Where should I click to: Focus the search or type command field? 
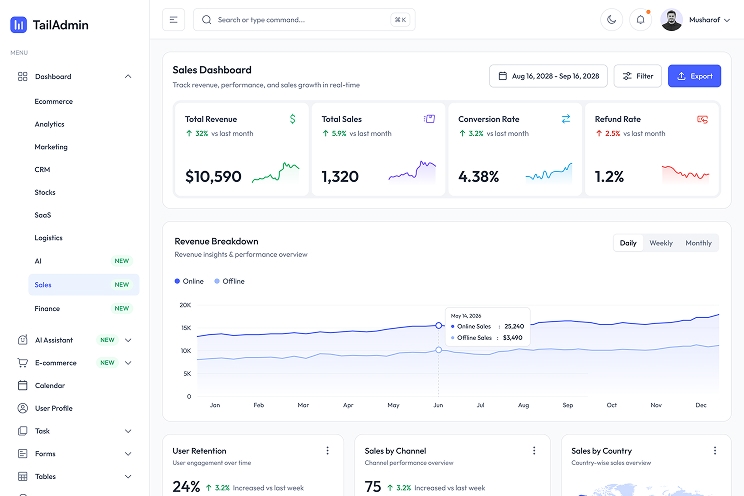click(x=304, y=20)
